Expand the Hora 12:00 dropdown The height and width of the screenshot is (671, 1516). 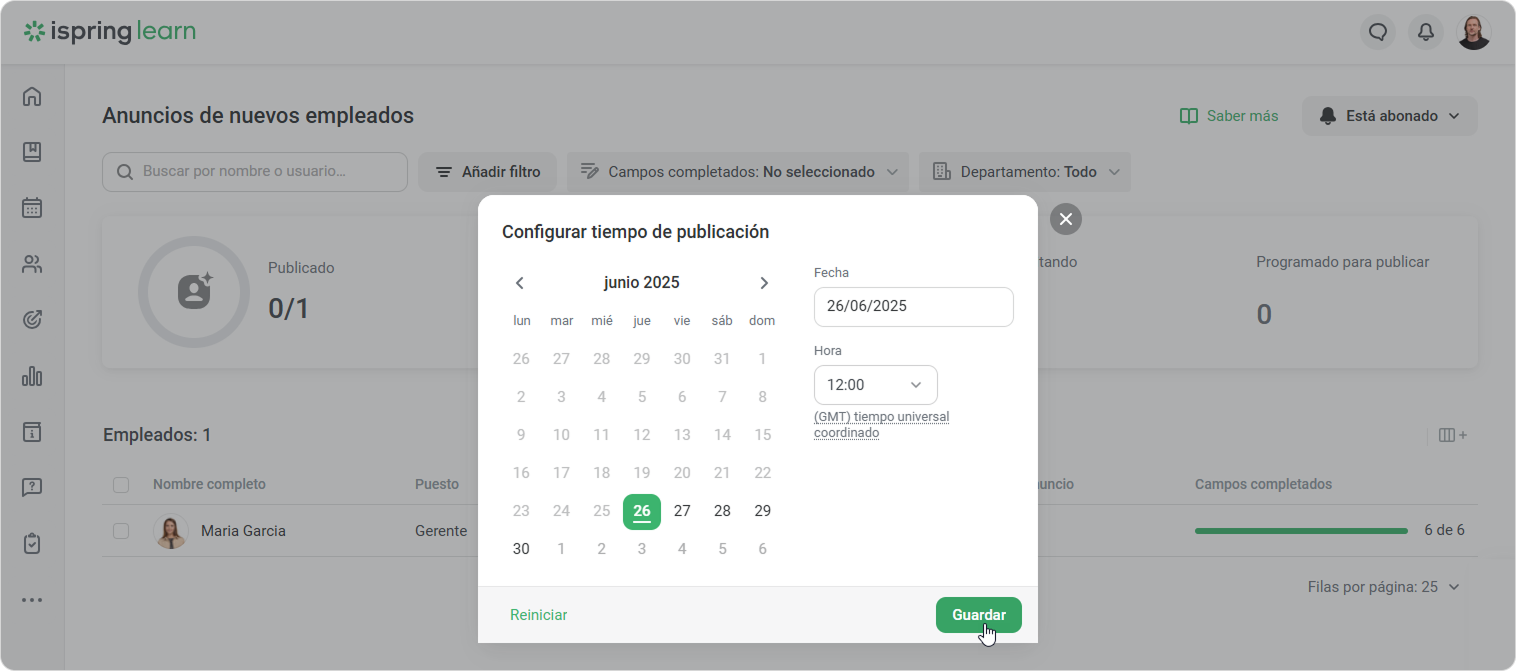tap(875, 385)
